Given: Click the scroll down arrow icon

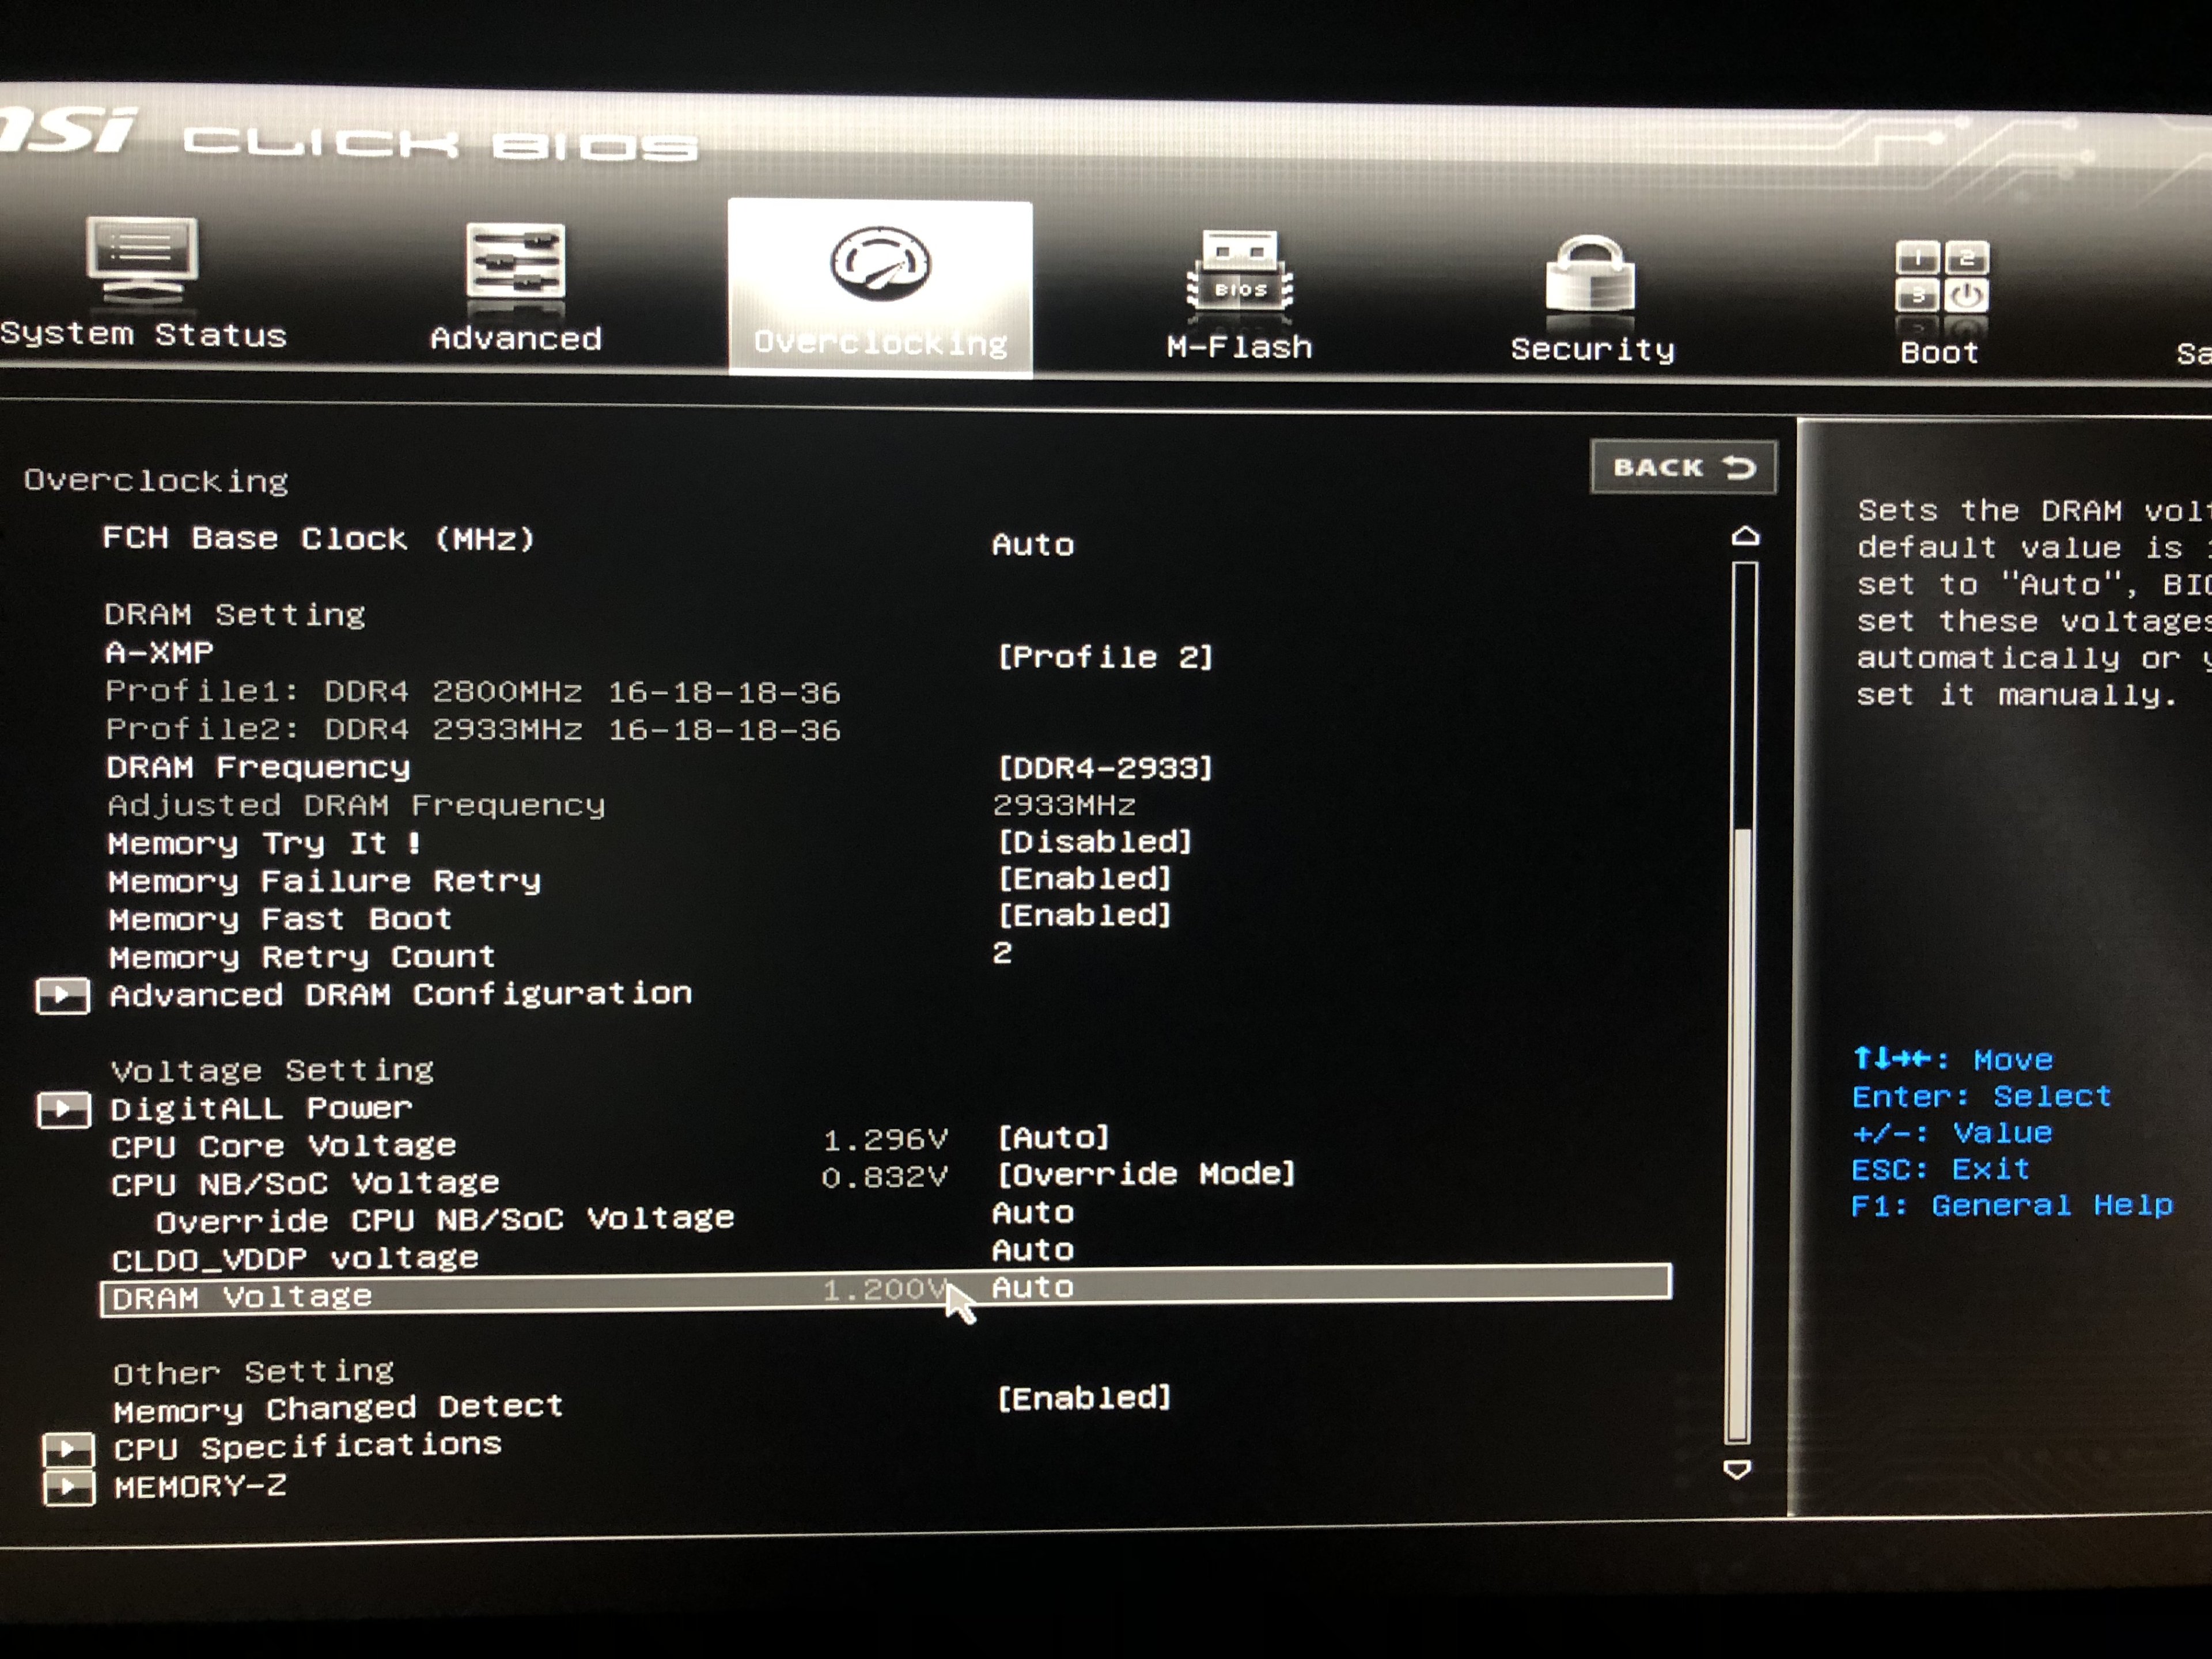Looking at the screenshot, I should pyautogui.click(x=1737, y=1469).
